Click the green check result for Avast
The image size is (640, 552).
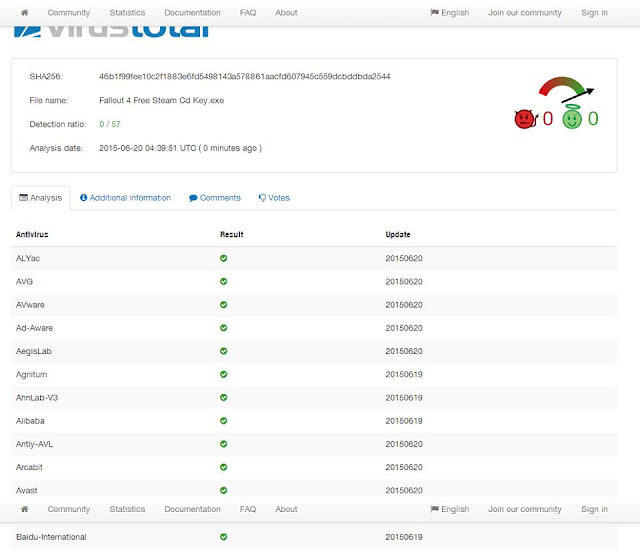click(x=224, y=490)
